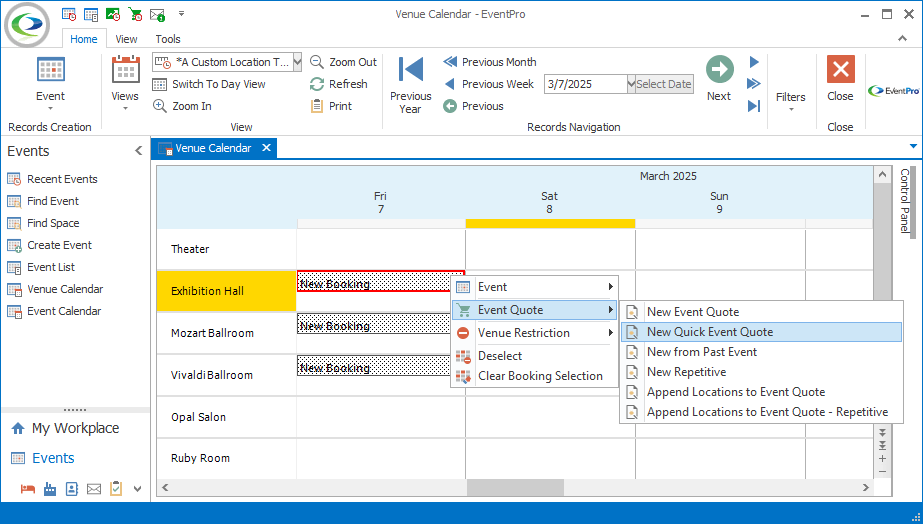This screenshot has width=923, height=524.
Task: Click the clipboard checklist icon
Action: tap(116, 489)
